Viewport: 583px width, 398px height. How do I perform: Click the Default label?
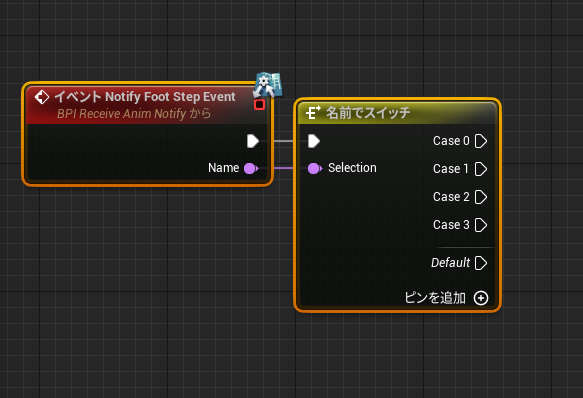(450, 263)
